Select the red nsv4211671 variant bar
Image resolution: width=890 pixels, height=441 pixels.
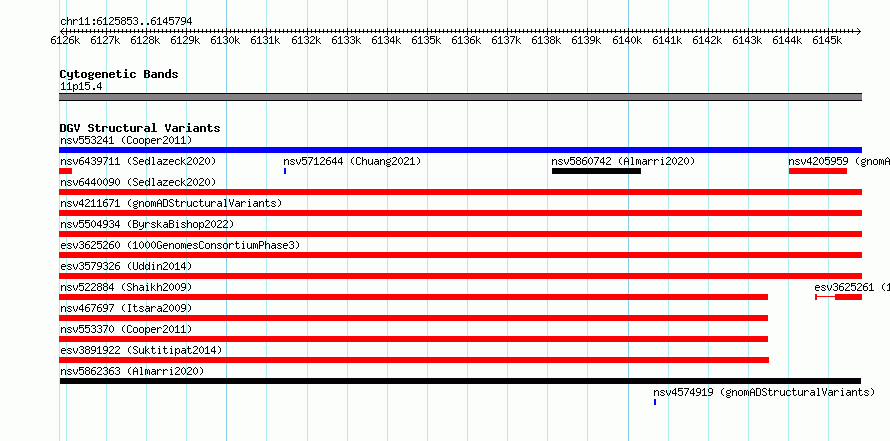460,213
